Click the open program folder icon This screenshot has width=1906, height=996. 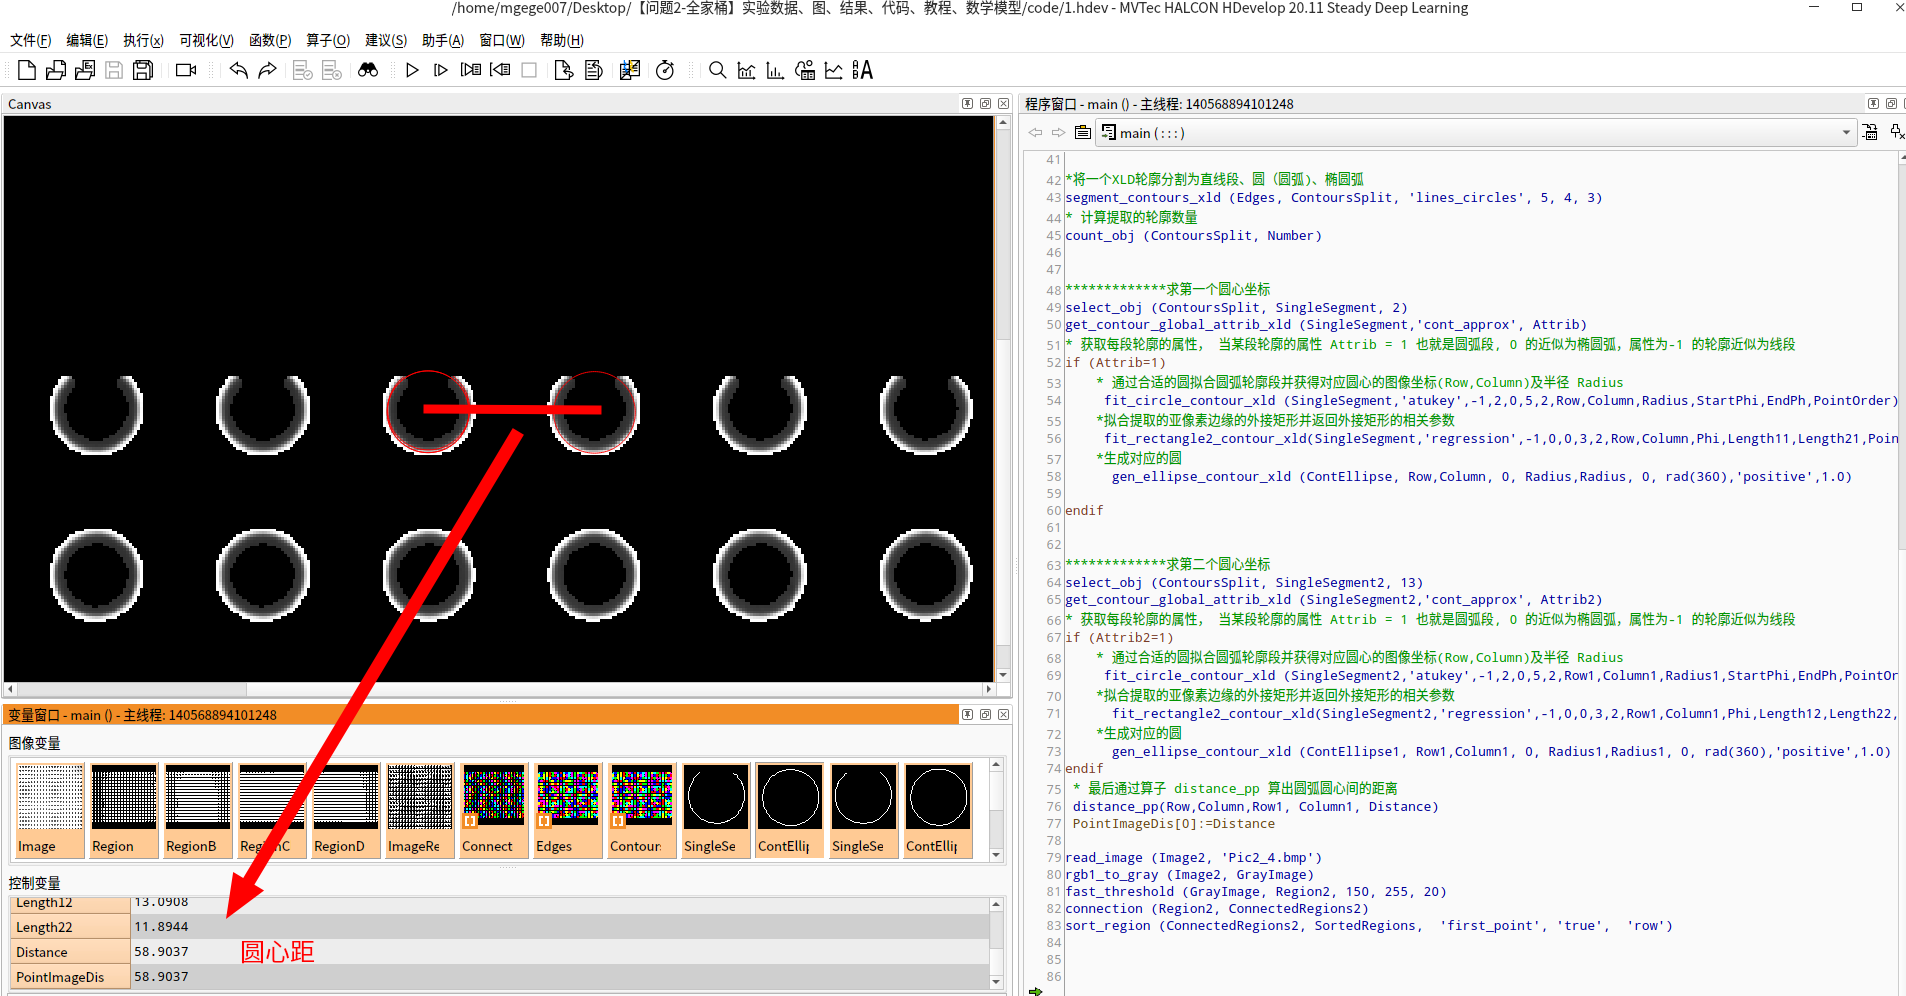tap(56, 70)
